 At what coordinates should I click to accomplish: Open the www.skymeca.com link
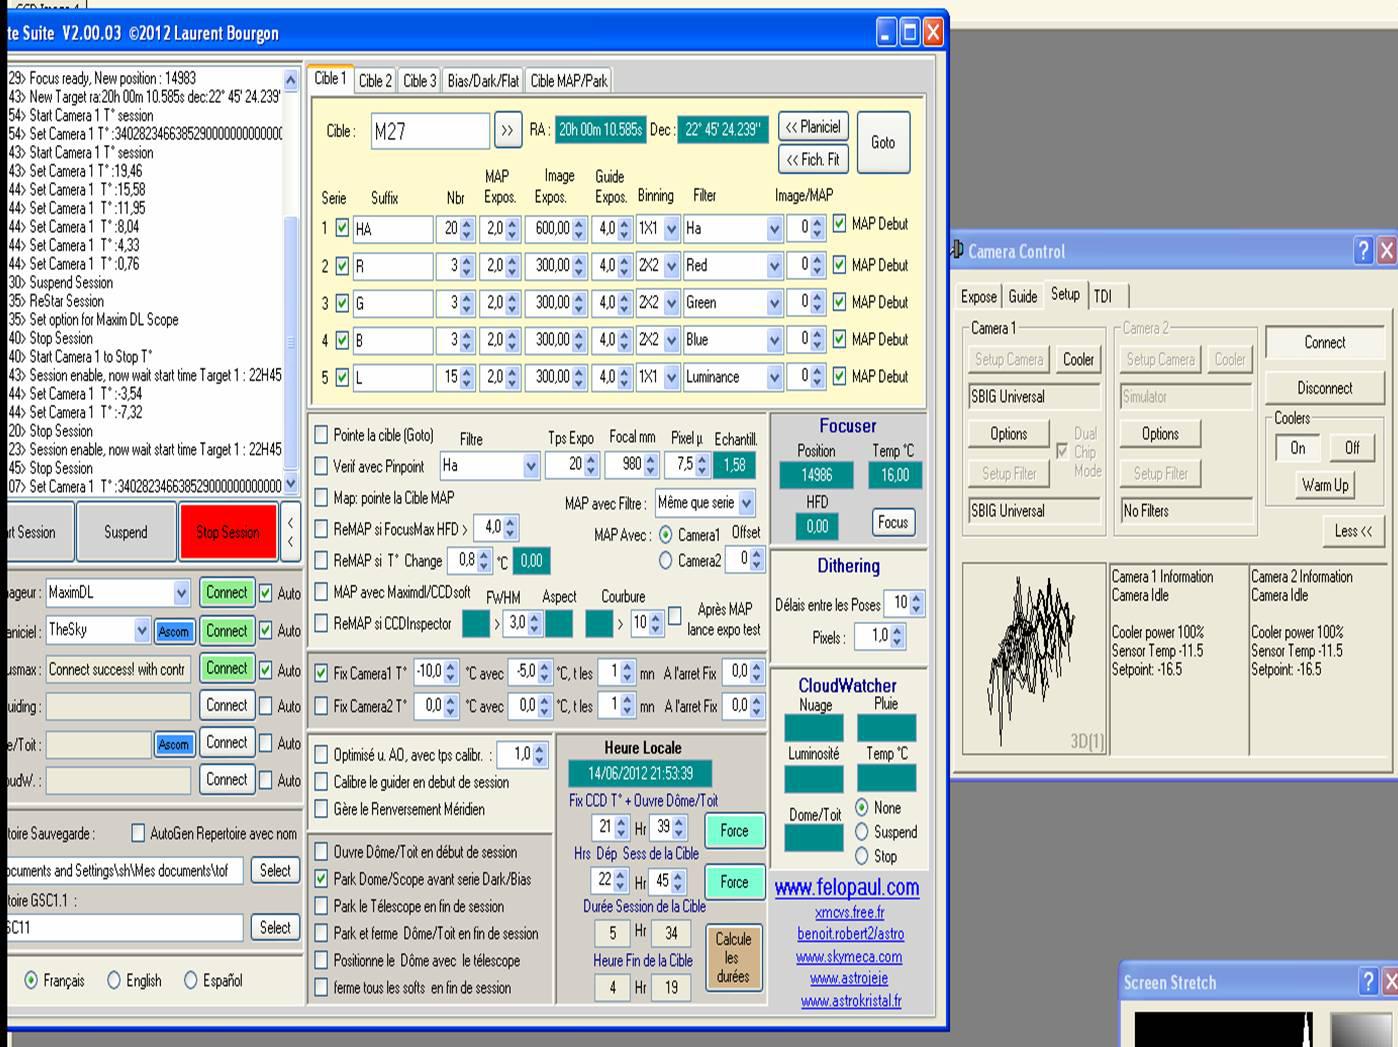click(849, 957)
